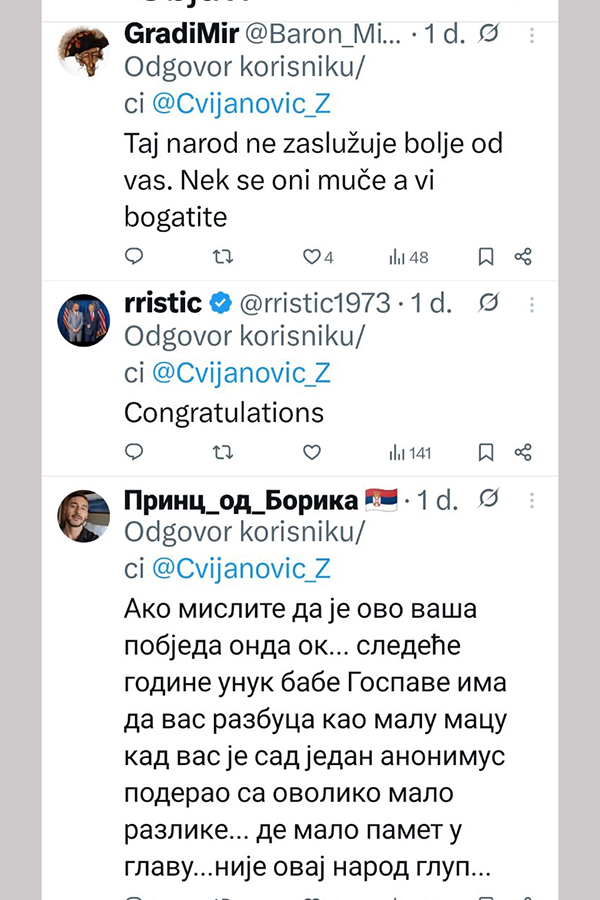
Task: Reply to rristic's Congratulations tweet
Action: click(134, 453)
